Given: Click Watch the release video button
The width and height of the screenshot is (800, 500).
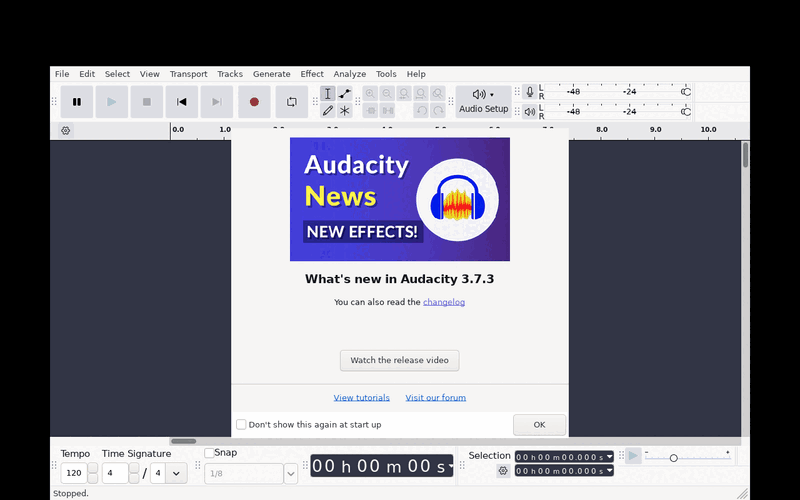Looking at the screenshot, I should tap(399, 360).
